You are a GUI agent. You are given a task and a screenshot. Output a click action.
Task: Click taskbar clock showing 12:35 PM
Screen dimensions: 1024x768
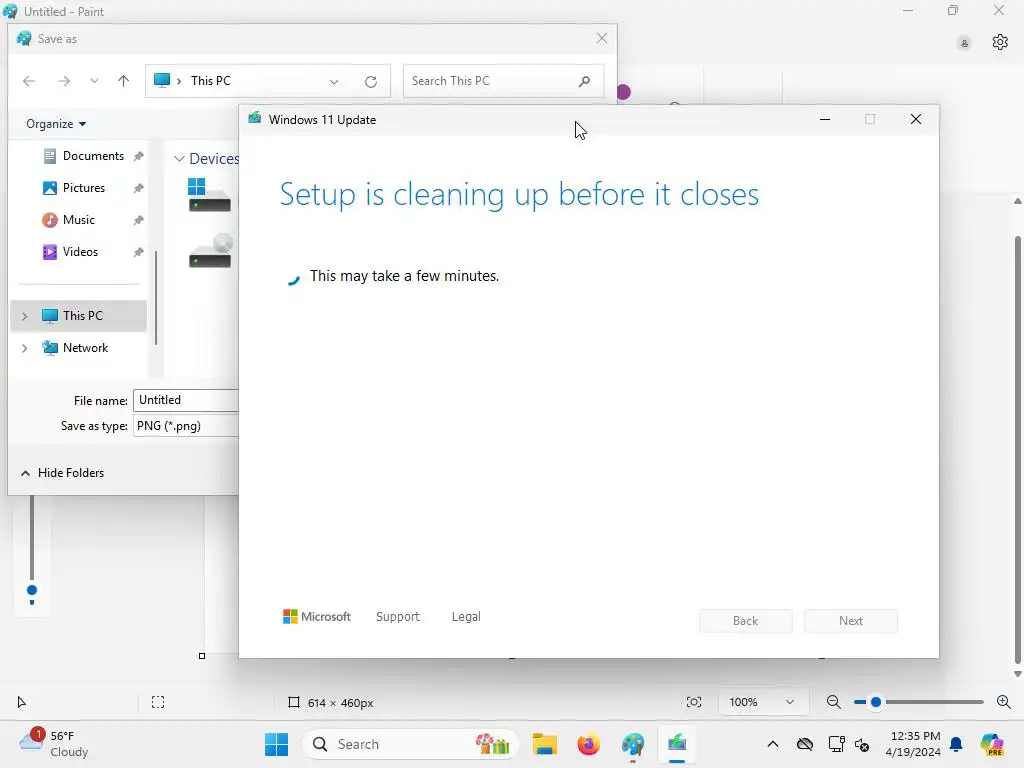(x=913, y=744)
